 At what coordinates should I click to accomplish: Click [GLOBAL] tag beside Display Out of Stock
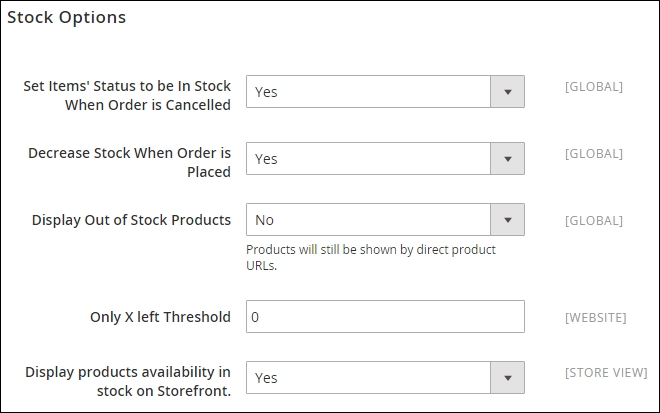coord(593,220)
